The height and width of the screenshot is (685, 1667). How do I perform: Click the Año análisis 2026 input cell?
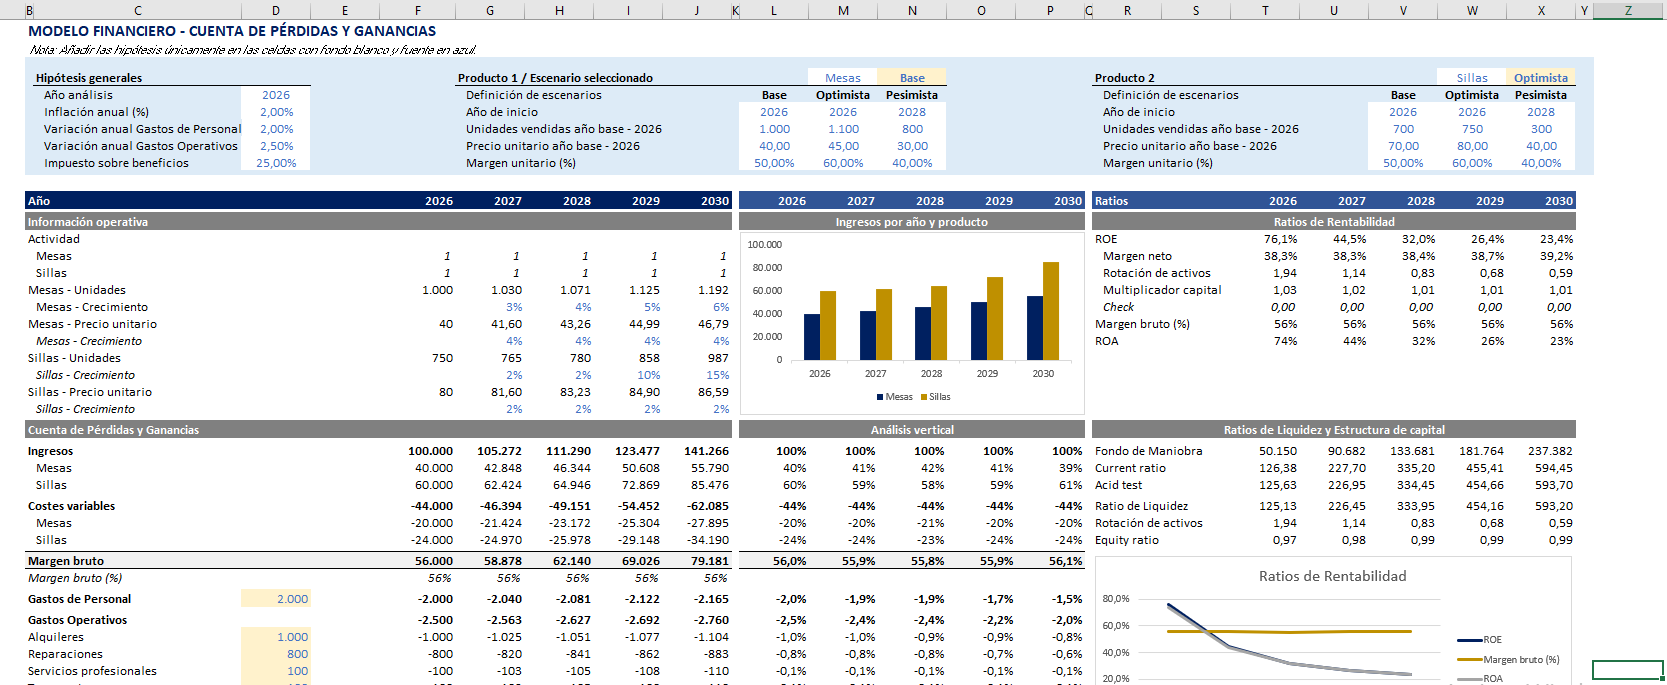(276, 95)
